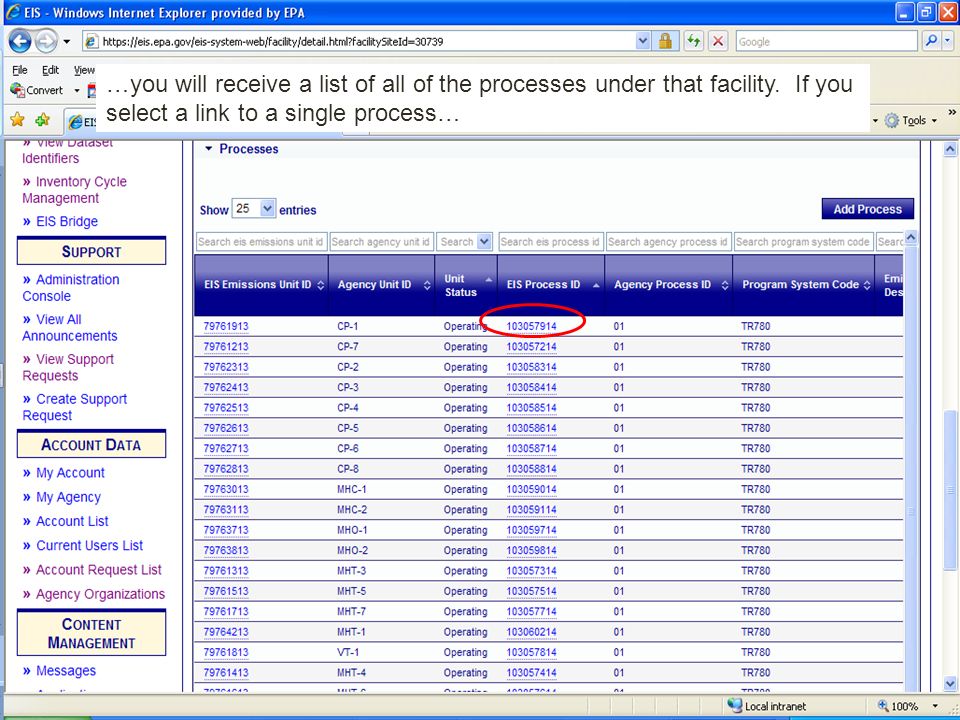This screenshot has height=720, width=960.
Task: Open EIS process ID 103060214 link
Action: click(x=531, y=632)
